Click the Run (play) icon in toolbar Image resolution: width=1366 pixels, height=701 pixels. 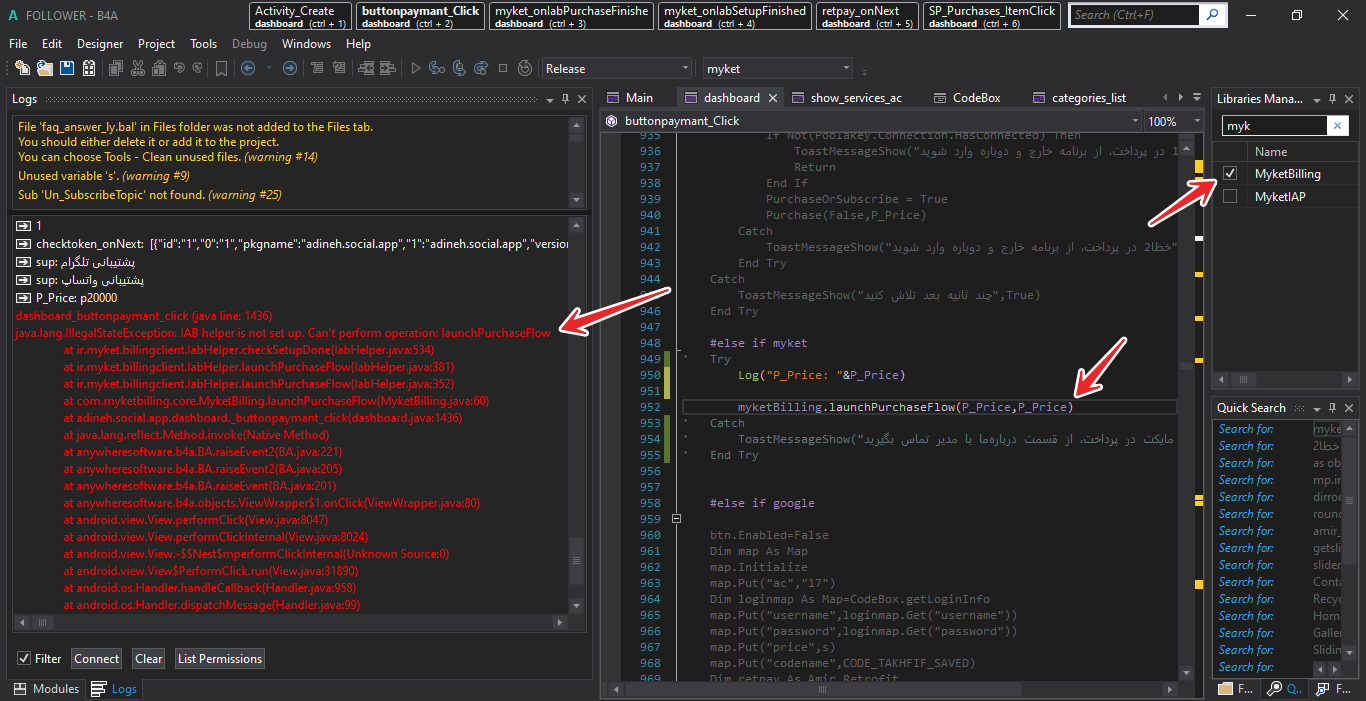click(416, 68)
